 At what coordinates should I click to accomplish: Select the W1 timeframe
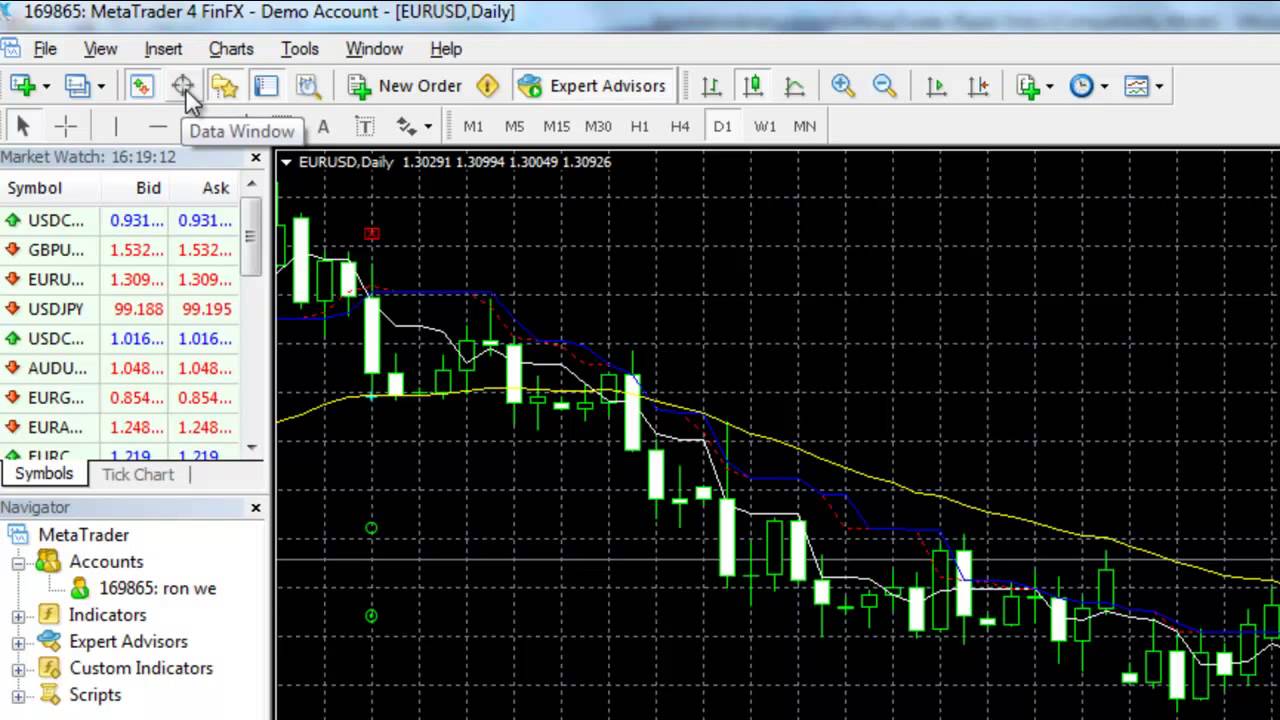(765, 126)
